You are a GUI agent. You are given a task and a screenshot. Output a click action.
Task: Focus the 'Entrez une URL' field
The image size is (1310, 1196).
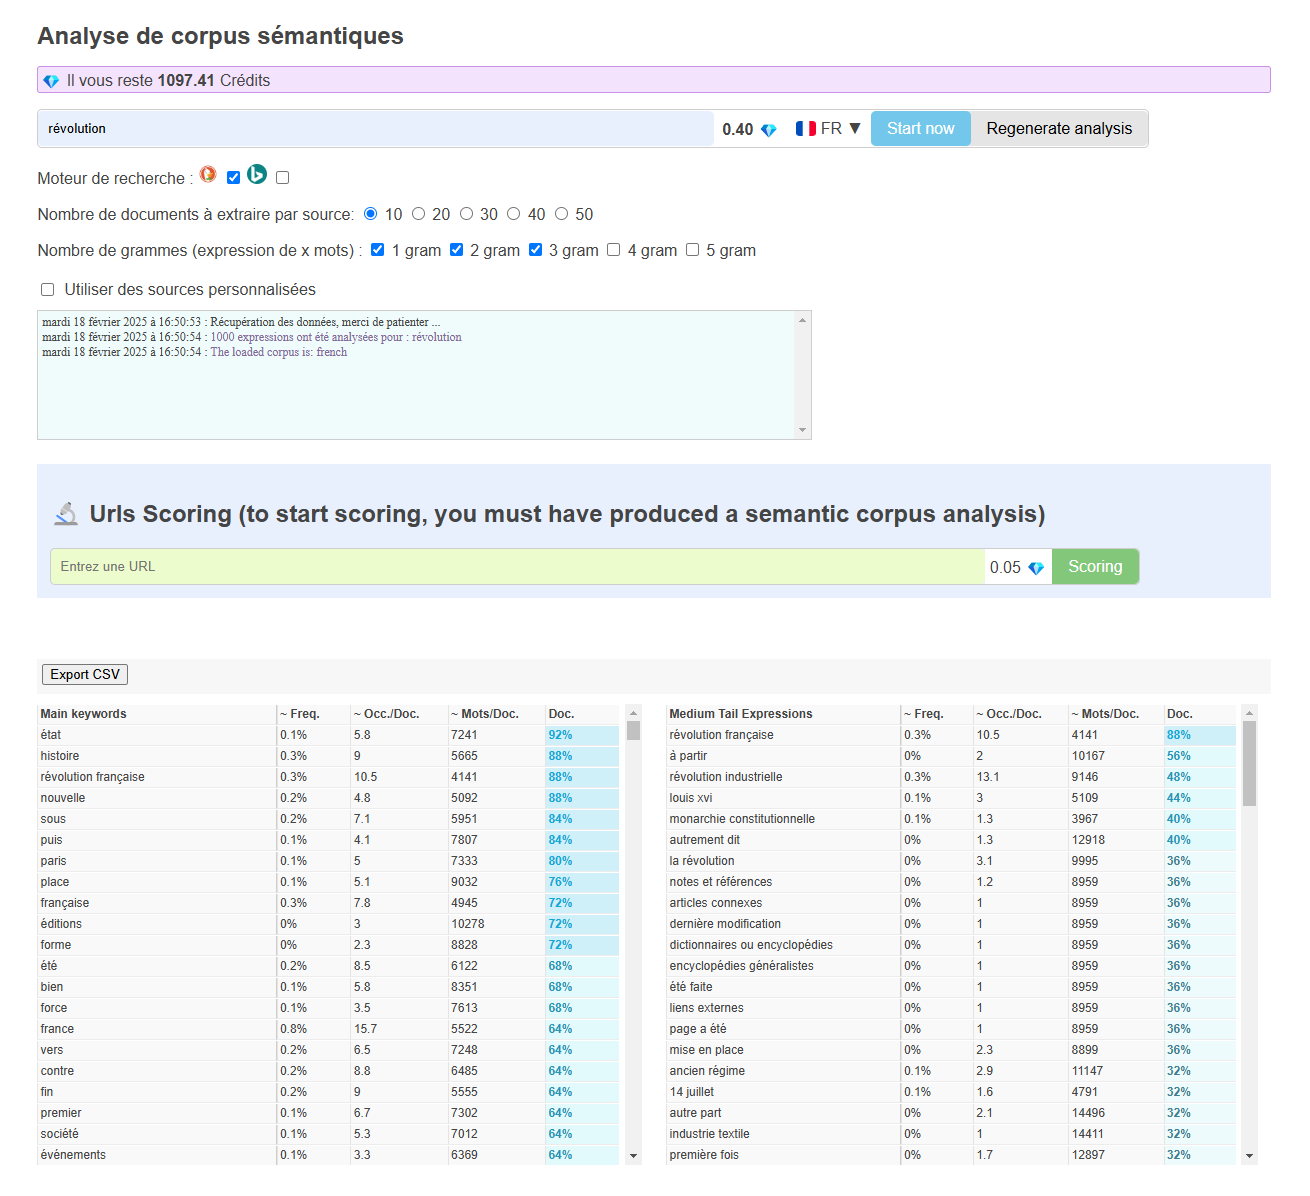click(518, 567)
